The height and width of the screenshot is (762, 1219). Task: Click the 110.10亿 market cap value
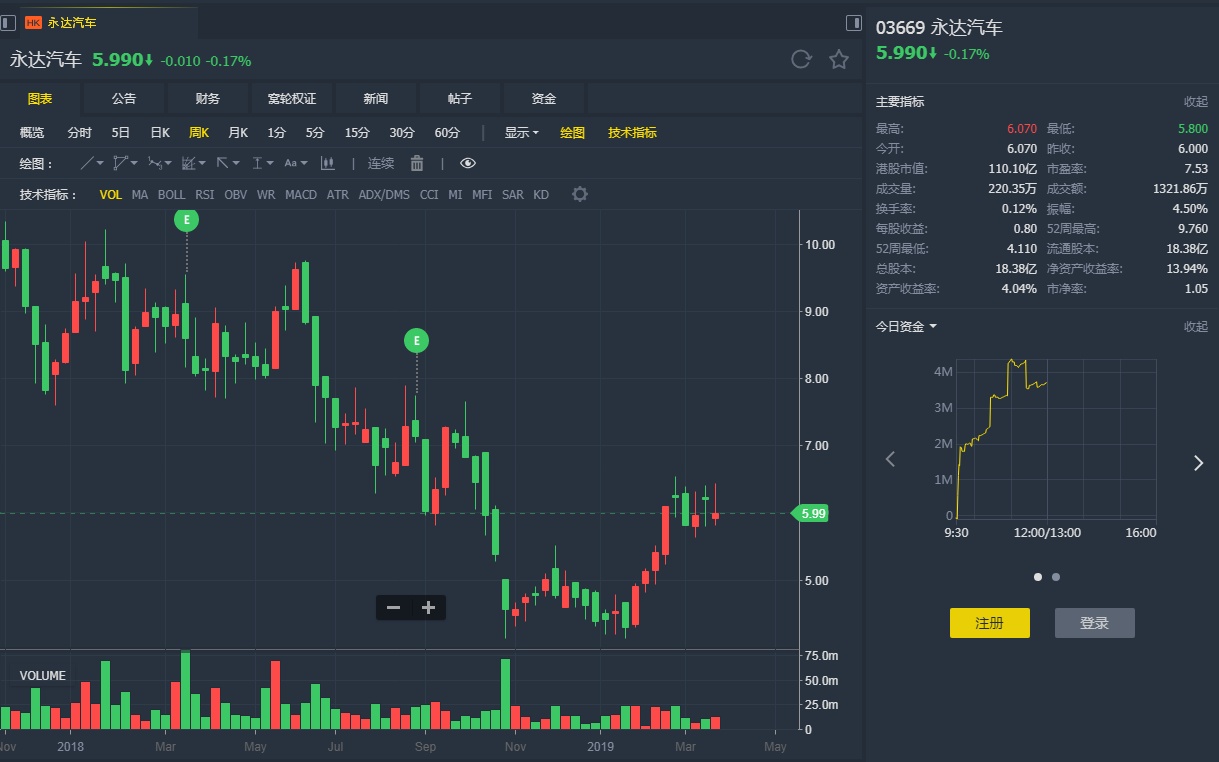[1013, 168]
